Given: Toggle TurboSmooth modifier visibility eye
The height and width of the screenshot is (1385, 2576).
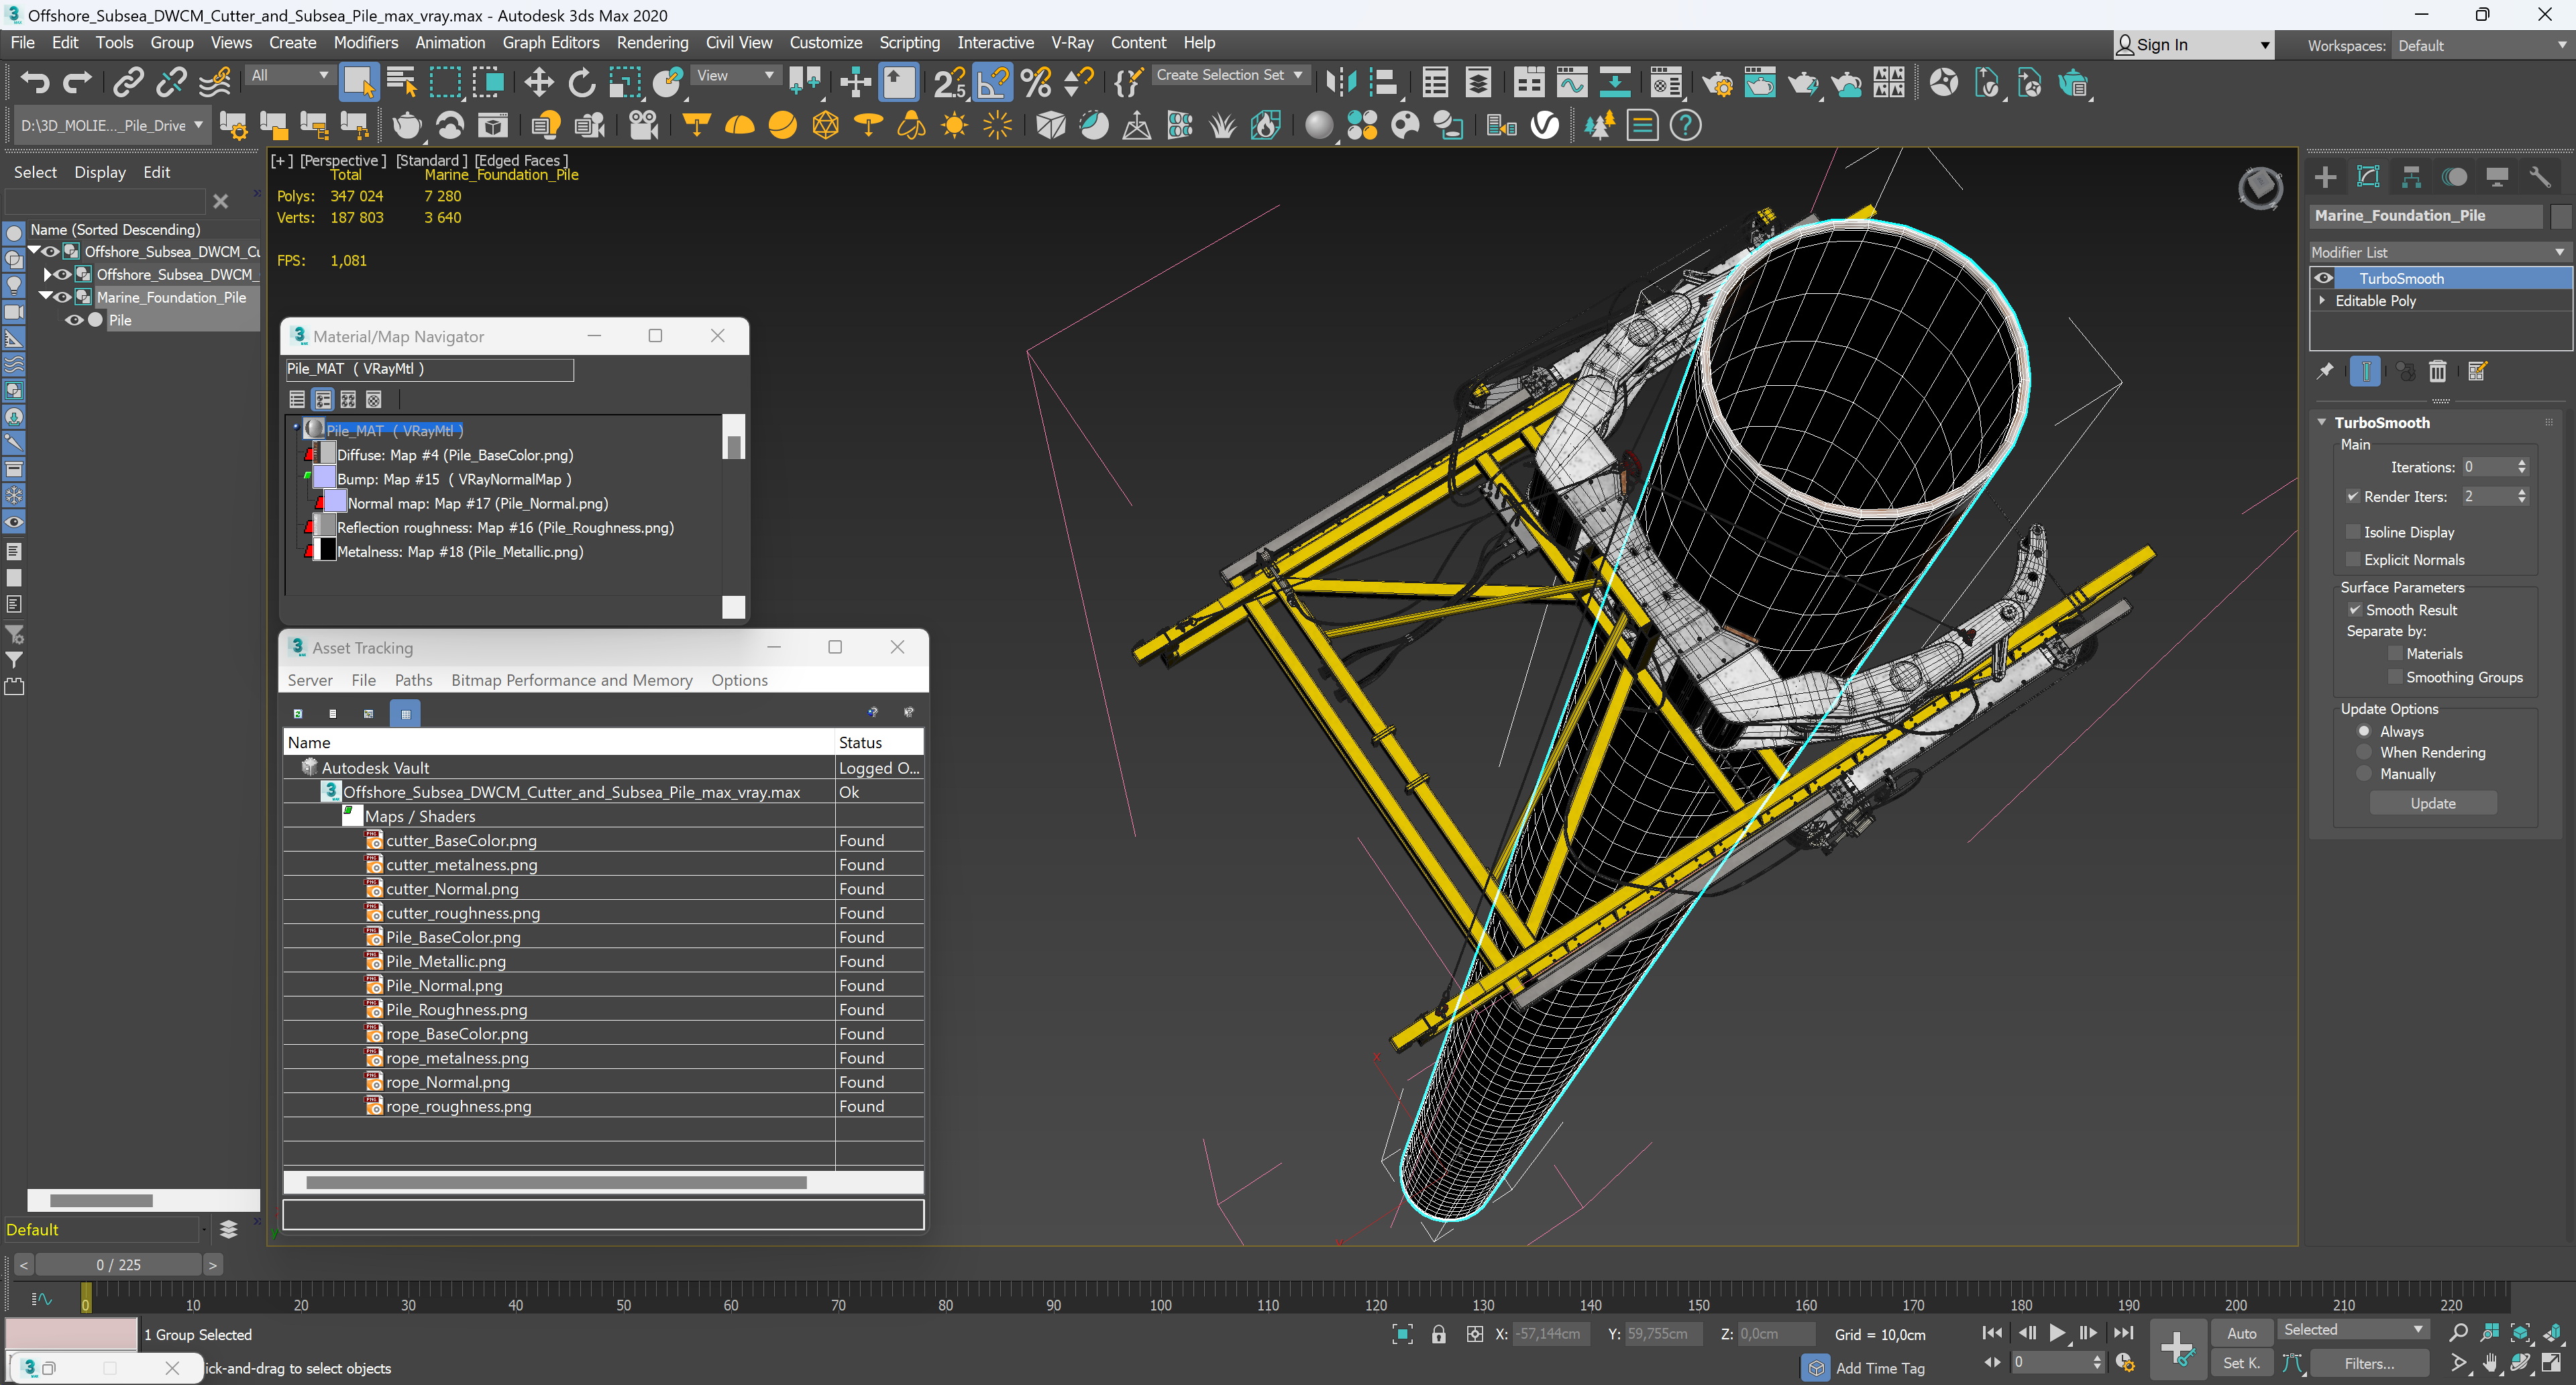Looking at the screenshot, I should pyautogui.click(x=2324, y=276).
